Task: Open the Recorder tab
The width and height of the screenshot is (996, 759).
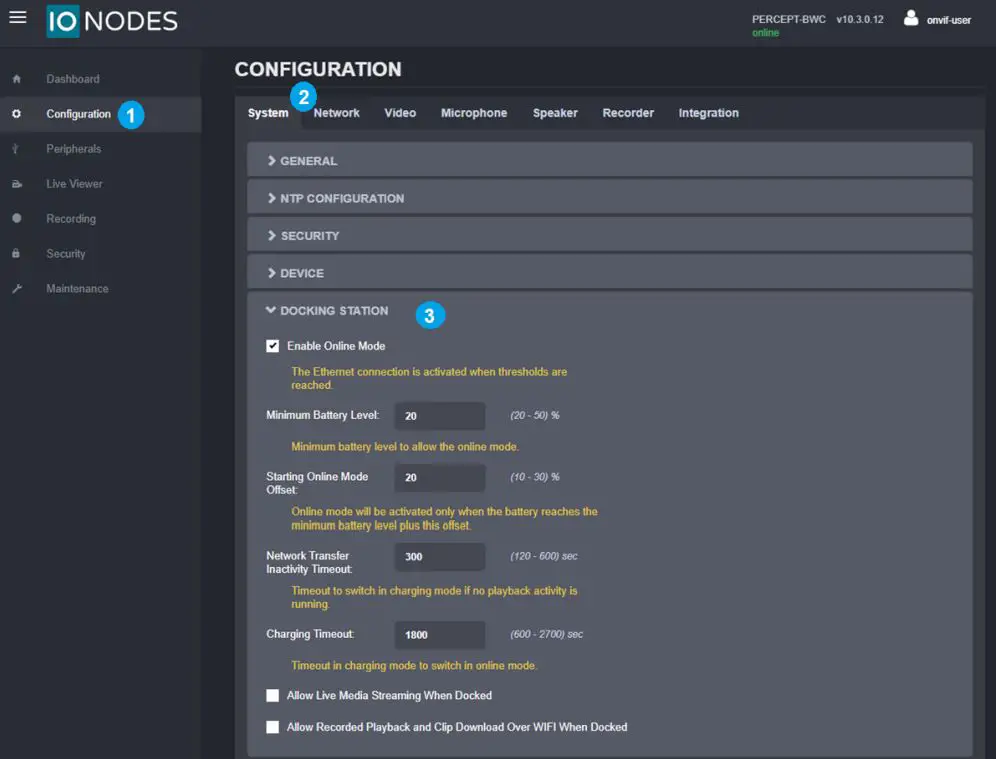Action: tap(628, 113)
